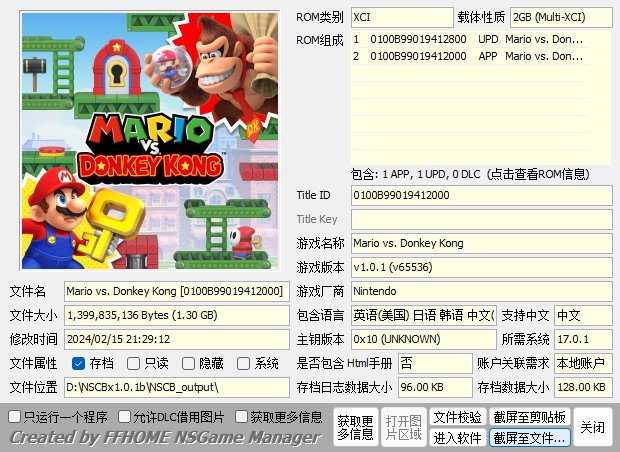
Task: Click the 文件位置 path field
Action: 177,387
